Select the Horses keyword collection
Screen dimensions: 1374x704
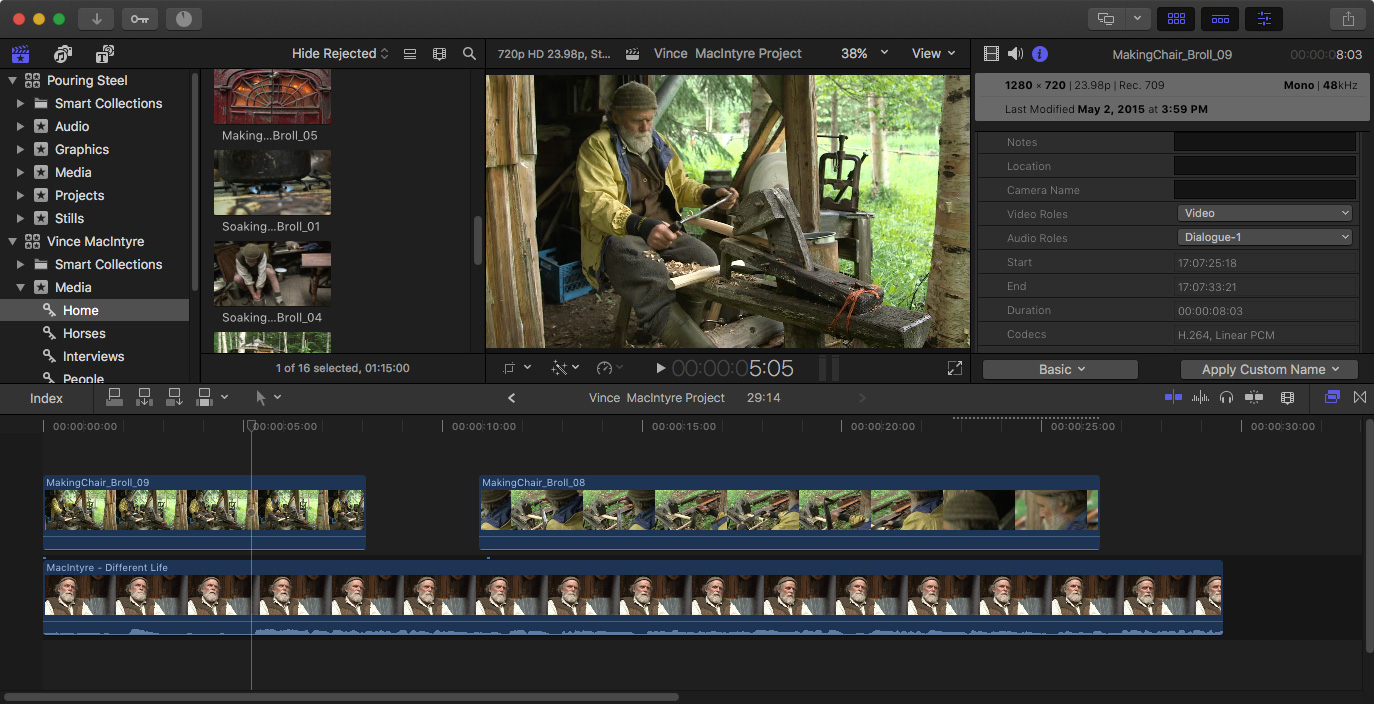(x=84, y=334)
